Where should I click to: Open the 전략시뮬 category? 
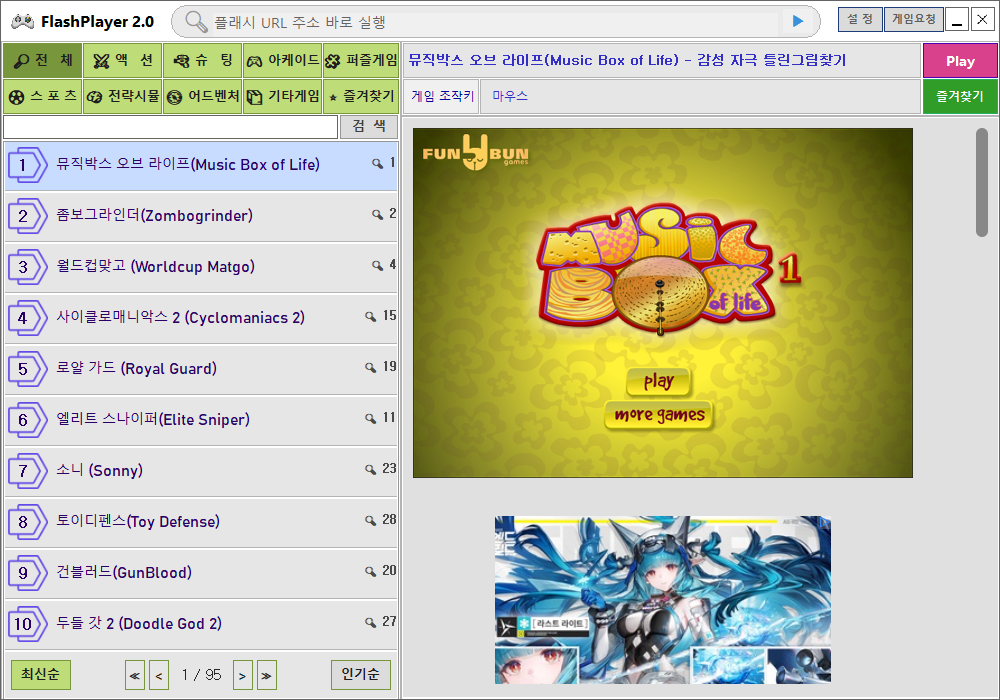coord(122,96)
